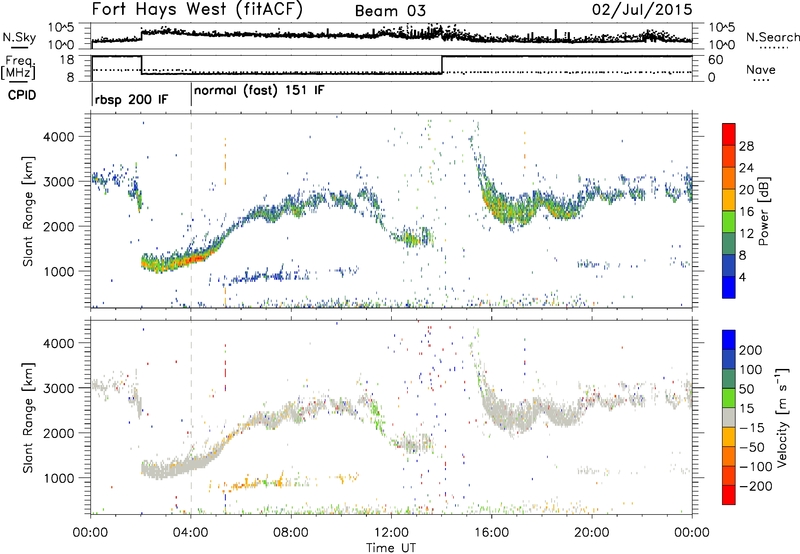This screenshot has height=554, width=800.
Task: Click the '20:00' time axis label
Action: pyautogui.click(x=592, y=533)
